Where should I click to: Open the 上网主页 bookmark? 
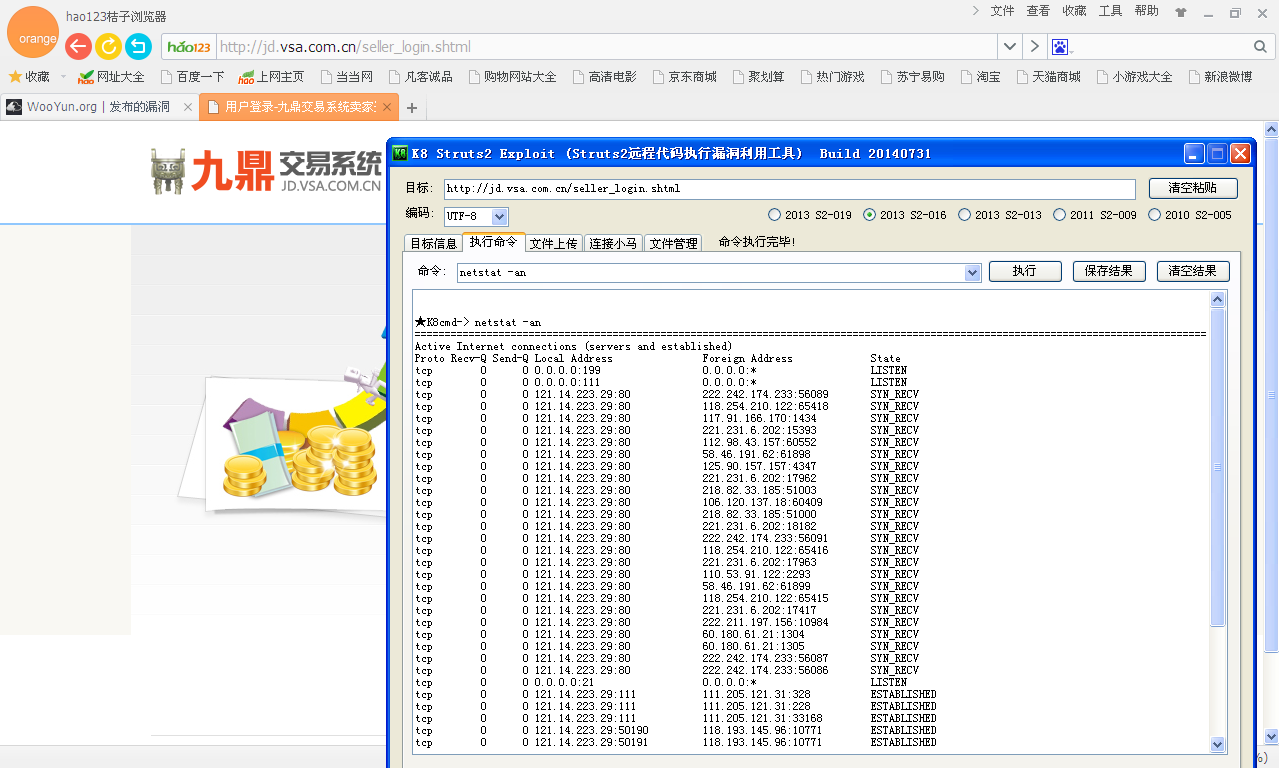[271, 77]
